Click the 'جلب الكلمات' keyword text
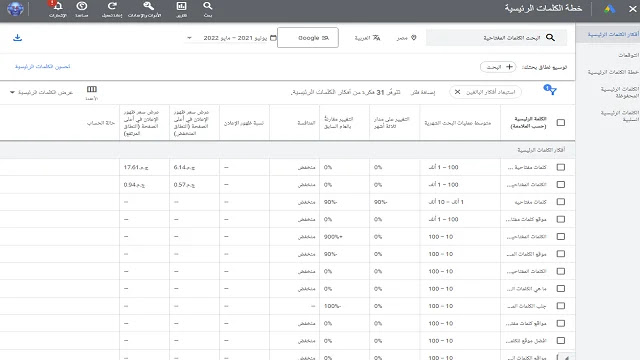 526,306
